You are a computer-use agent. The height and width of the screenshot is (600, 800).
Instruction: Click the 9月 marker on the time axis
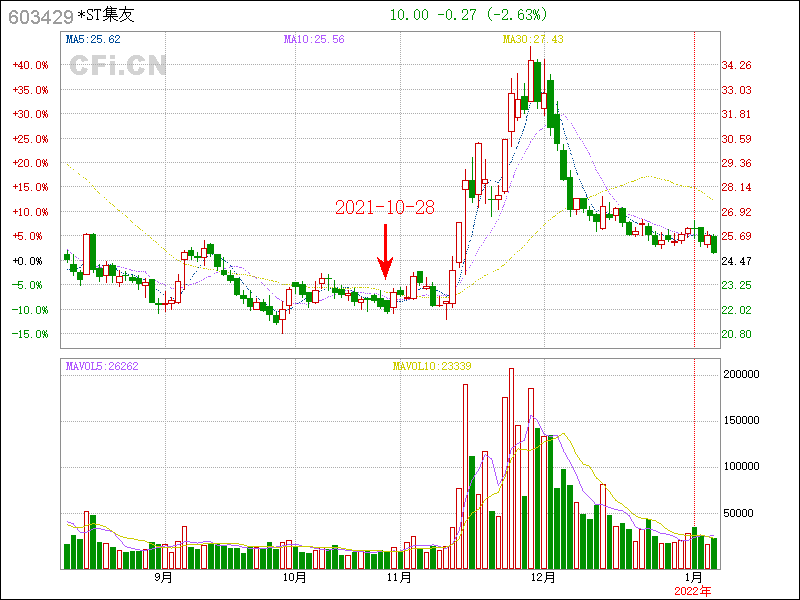pos(164,577)
